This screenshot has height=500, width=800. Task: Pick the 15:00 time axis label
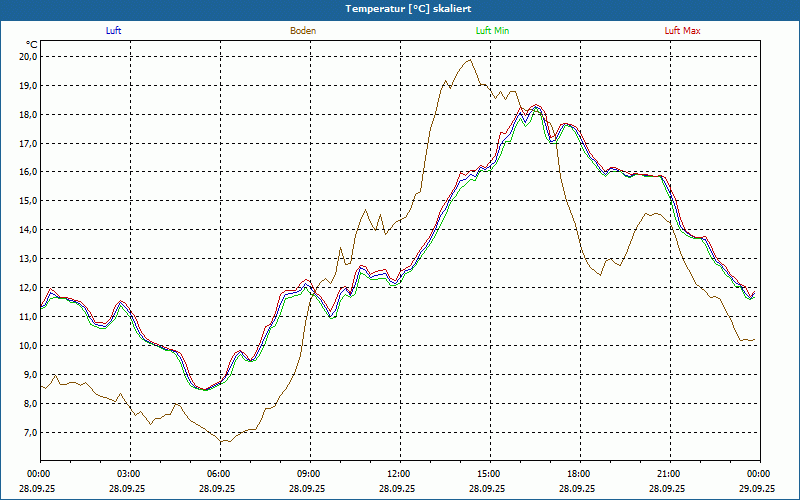488,474
